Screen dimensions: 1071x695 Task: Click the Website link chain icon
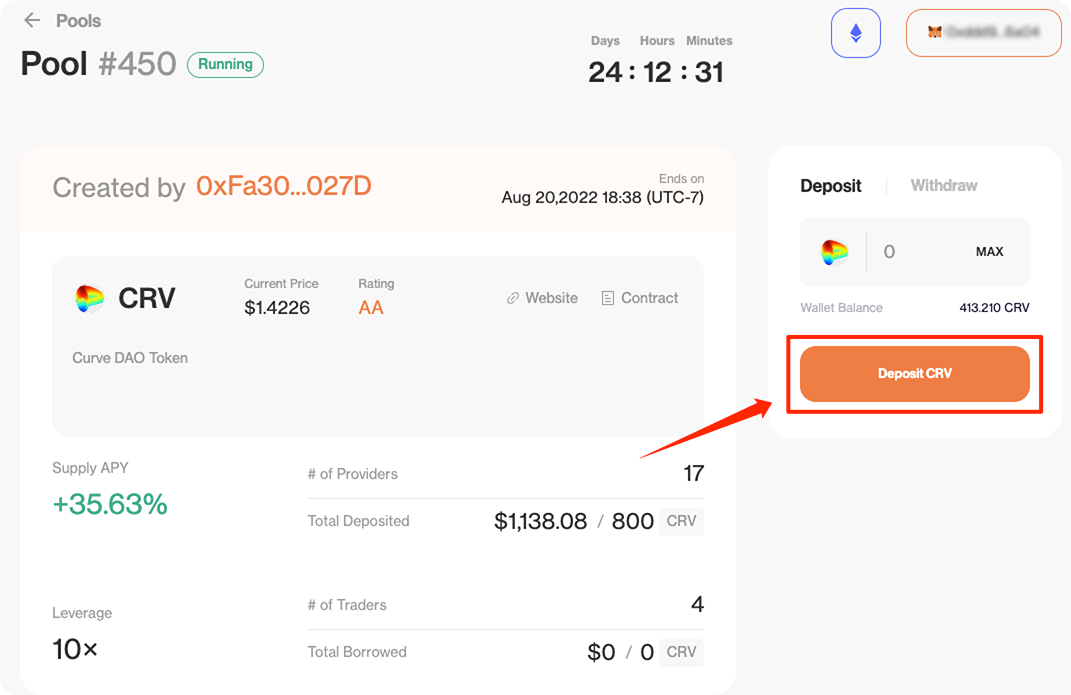(513, 298)
